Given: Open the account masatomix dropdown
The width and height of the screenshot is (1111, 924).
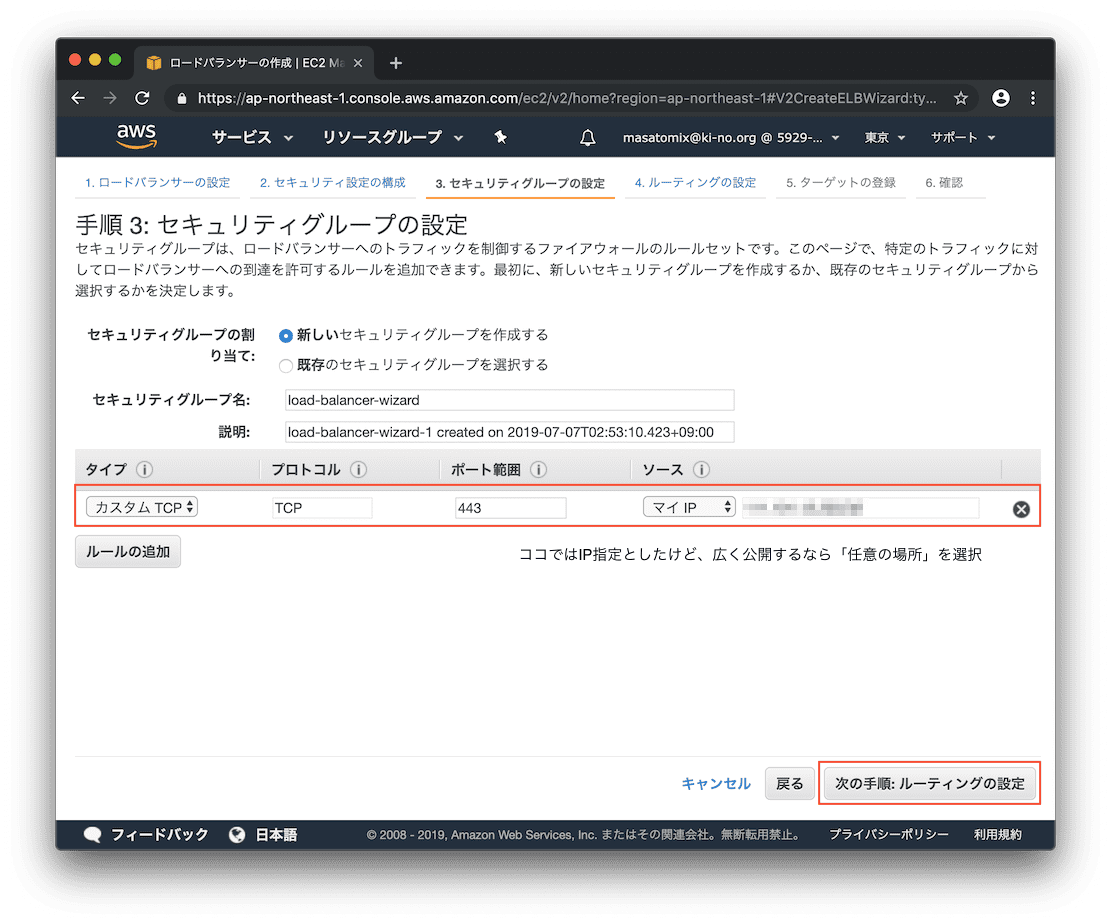Looking at the screenshot, I should click(x=731, y=137).
